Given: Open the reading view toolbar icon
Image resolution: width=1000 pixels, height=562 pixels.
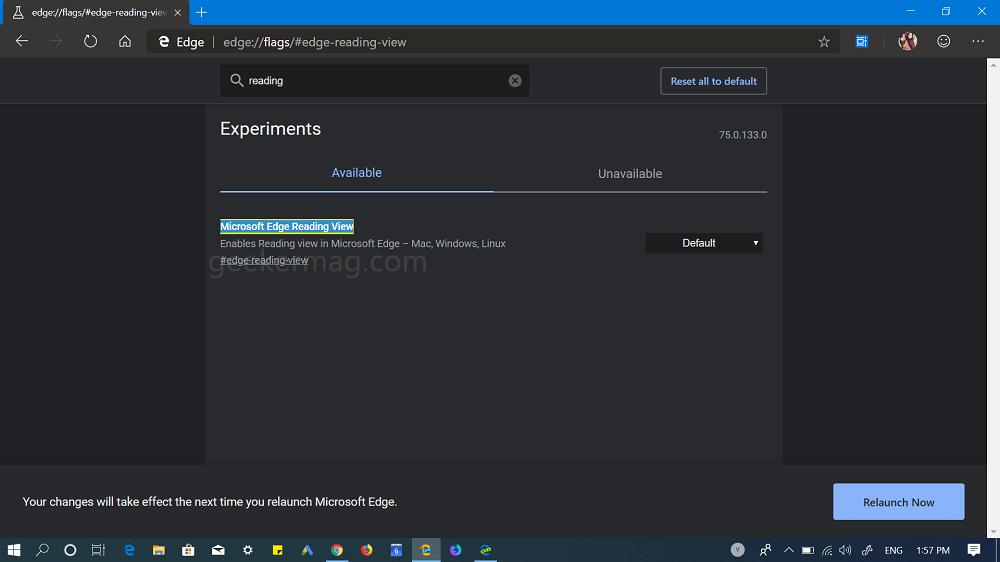Looking at the screenshot, I should (x=862, y=41).
